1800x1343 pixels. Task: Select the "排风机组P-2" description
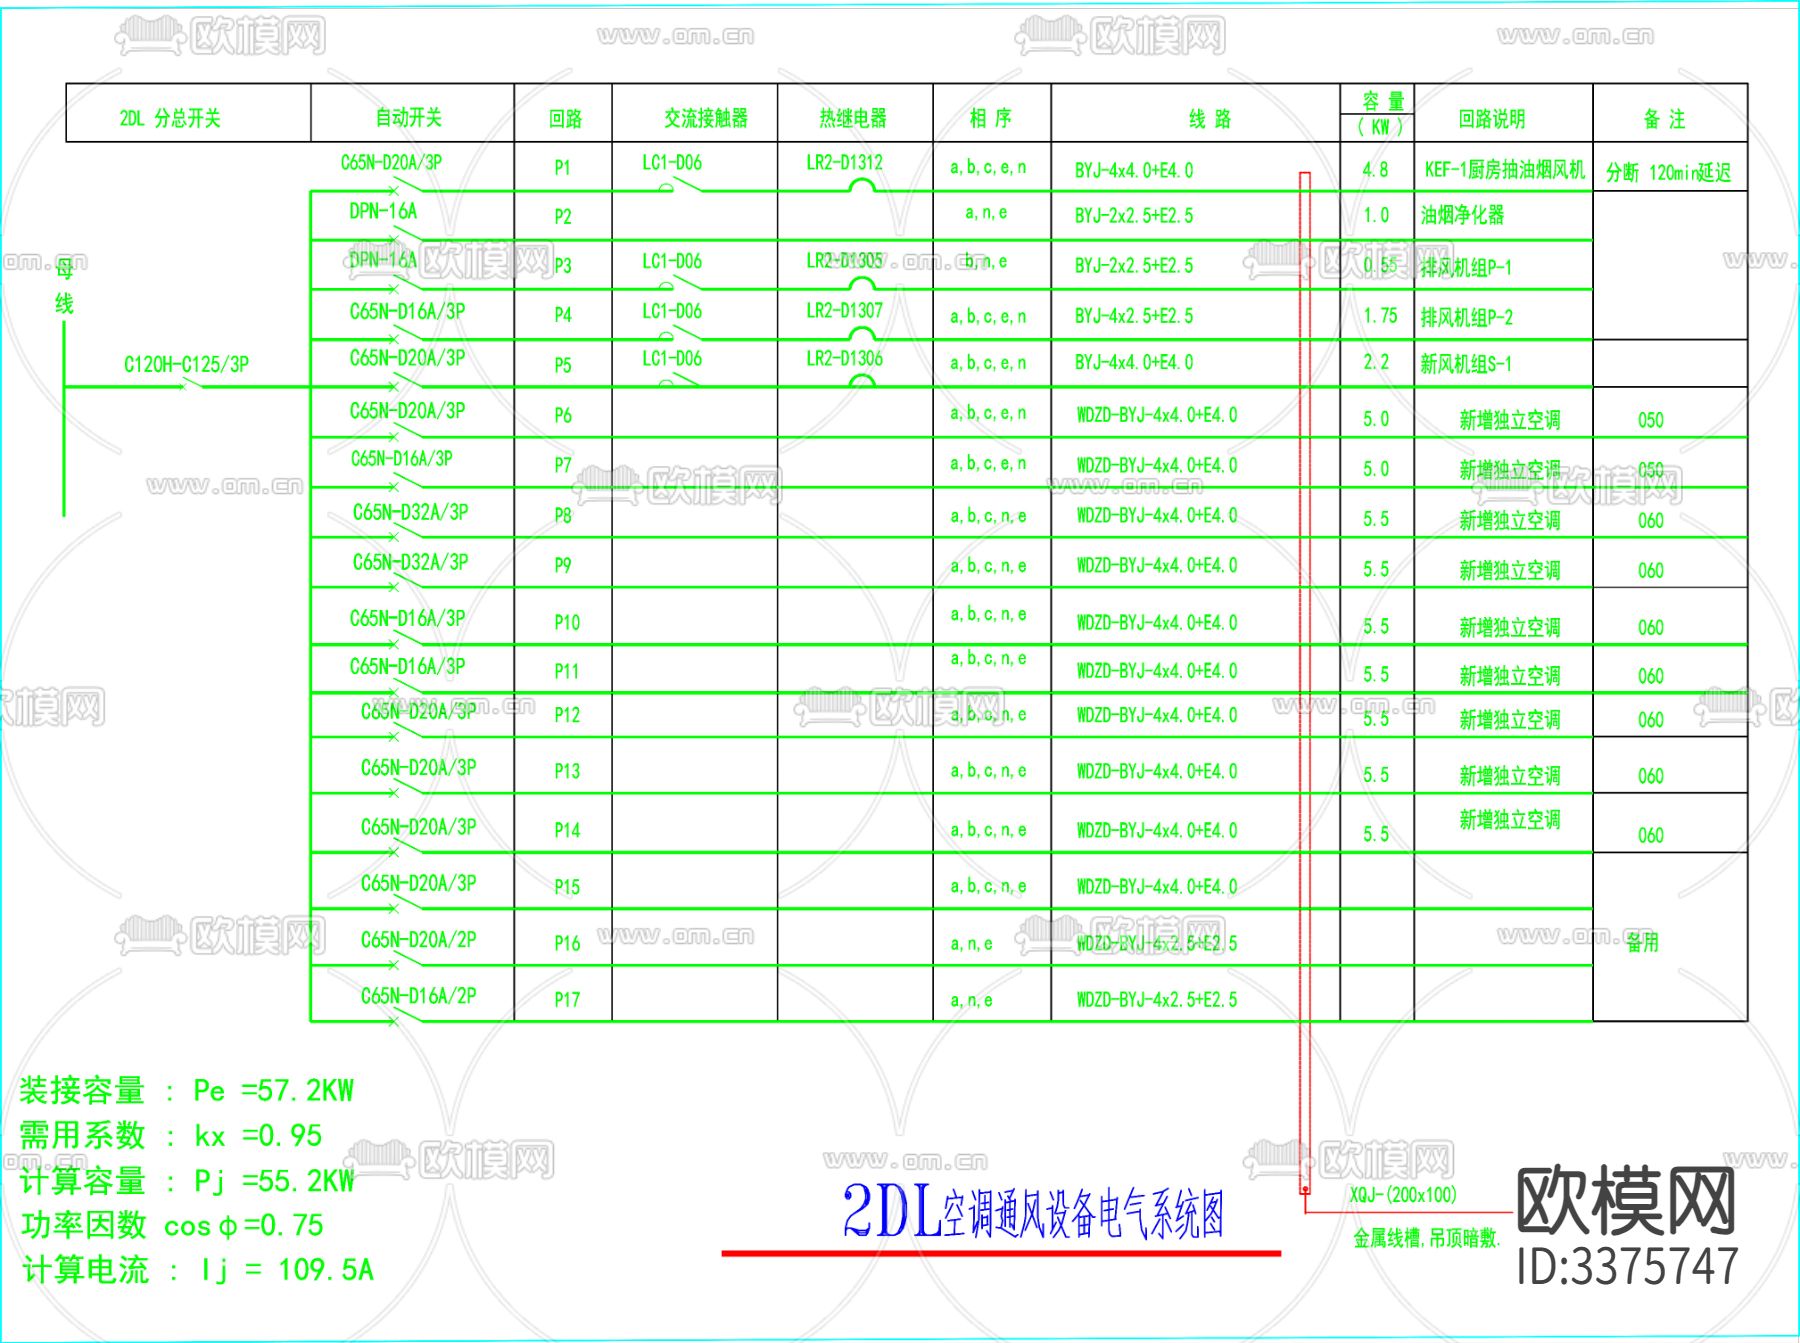pyautogui.click(x=1466, y=317)
